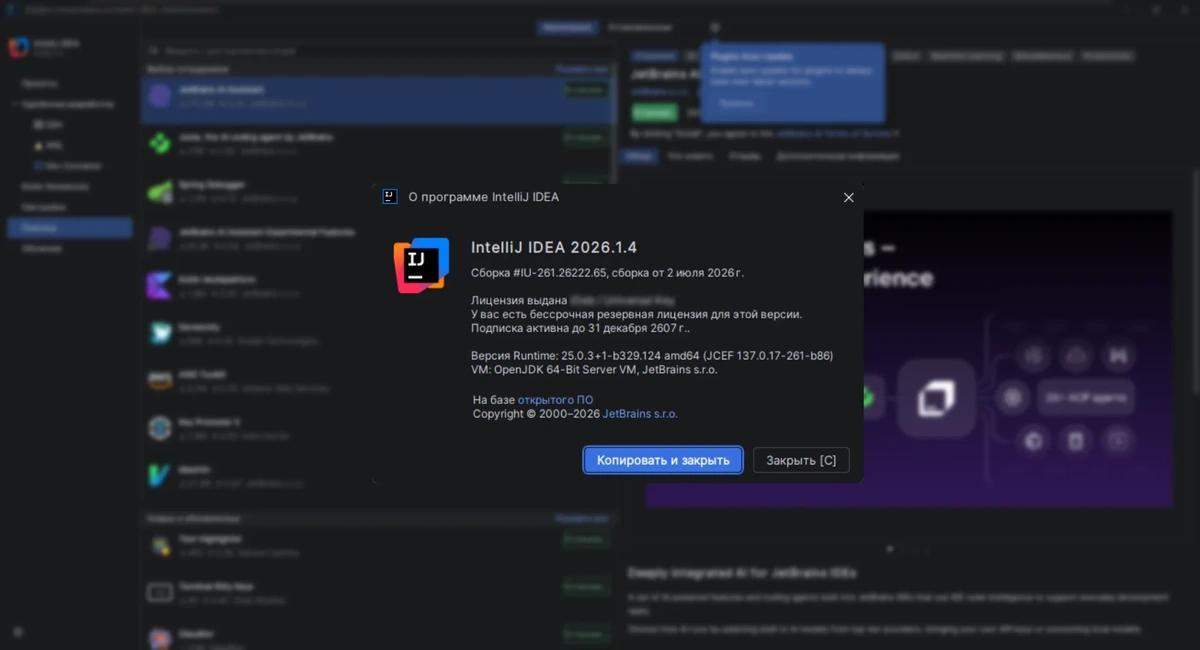Screen dimensions: 1200x650
Task: Click the plugins settings gear icon in background window
Action: [714, 28]
